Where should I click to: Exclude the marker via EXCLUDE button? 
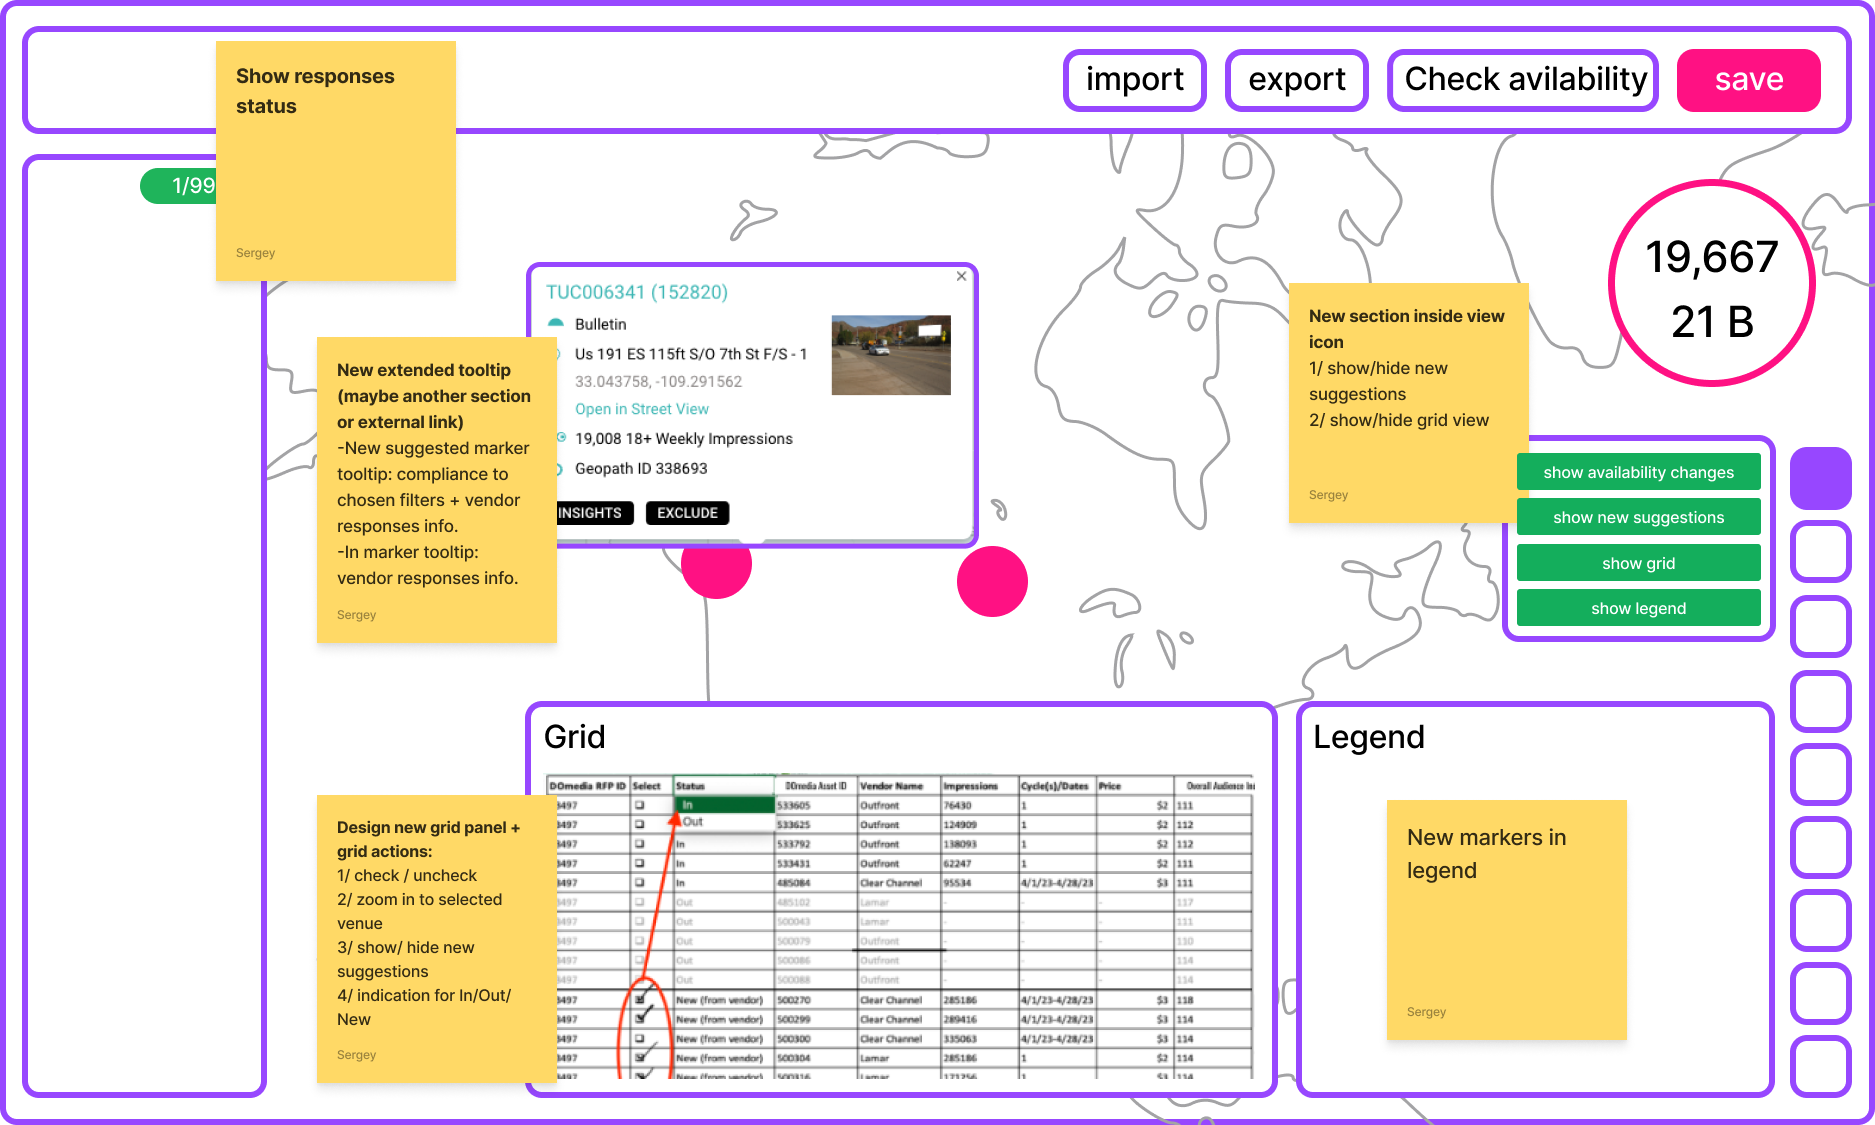pos(688,513)
